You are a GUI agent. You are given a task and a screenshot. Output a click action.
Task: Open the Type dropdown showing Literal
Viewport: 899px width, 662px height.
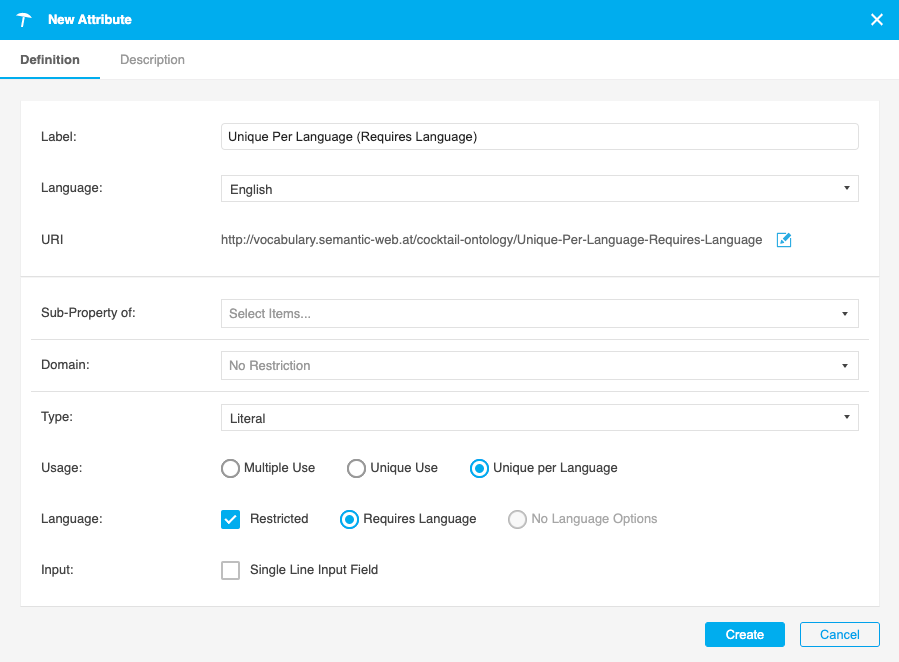click(540, 417)
